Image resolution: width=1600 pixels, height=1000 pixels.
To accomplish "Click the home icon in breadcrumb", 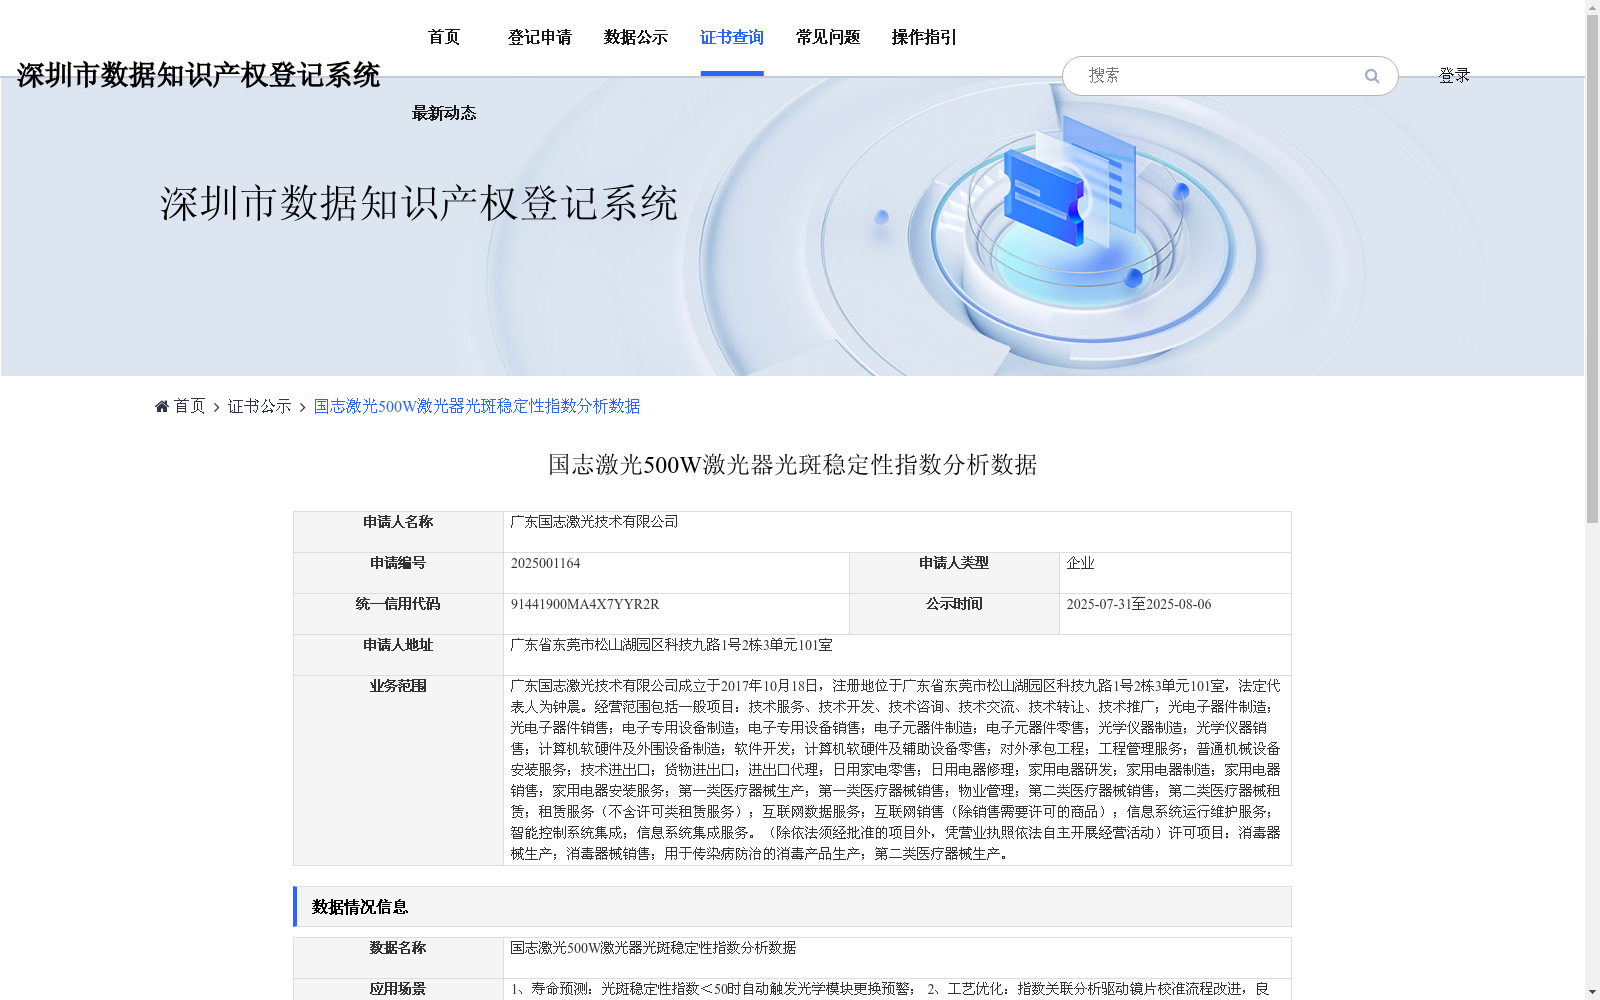I will point(162,406).
